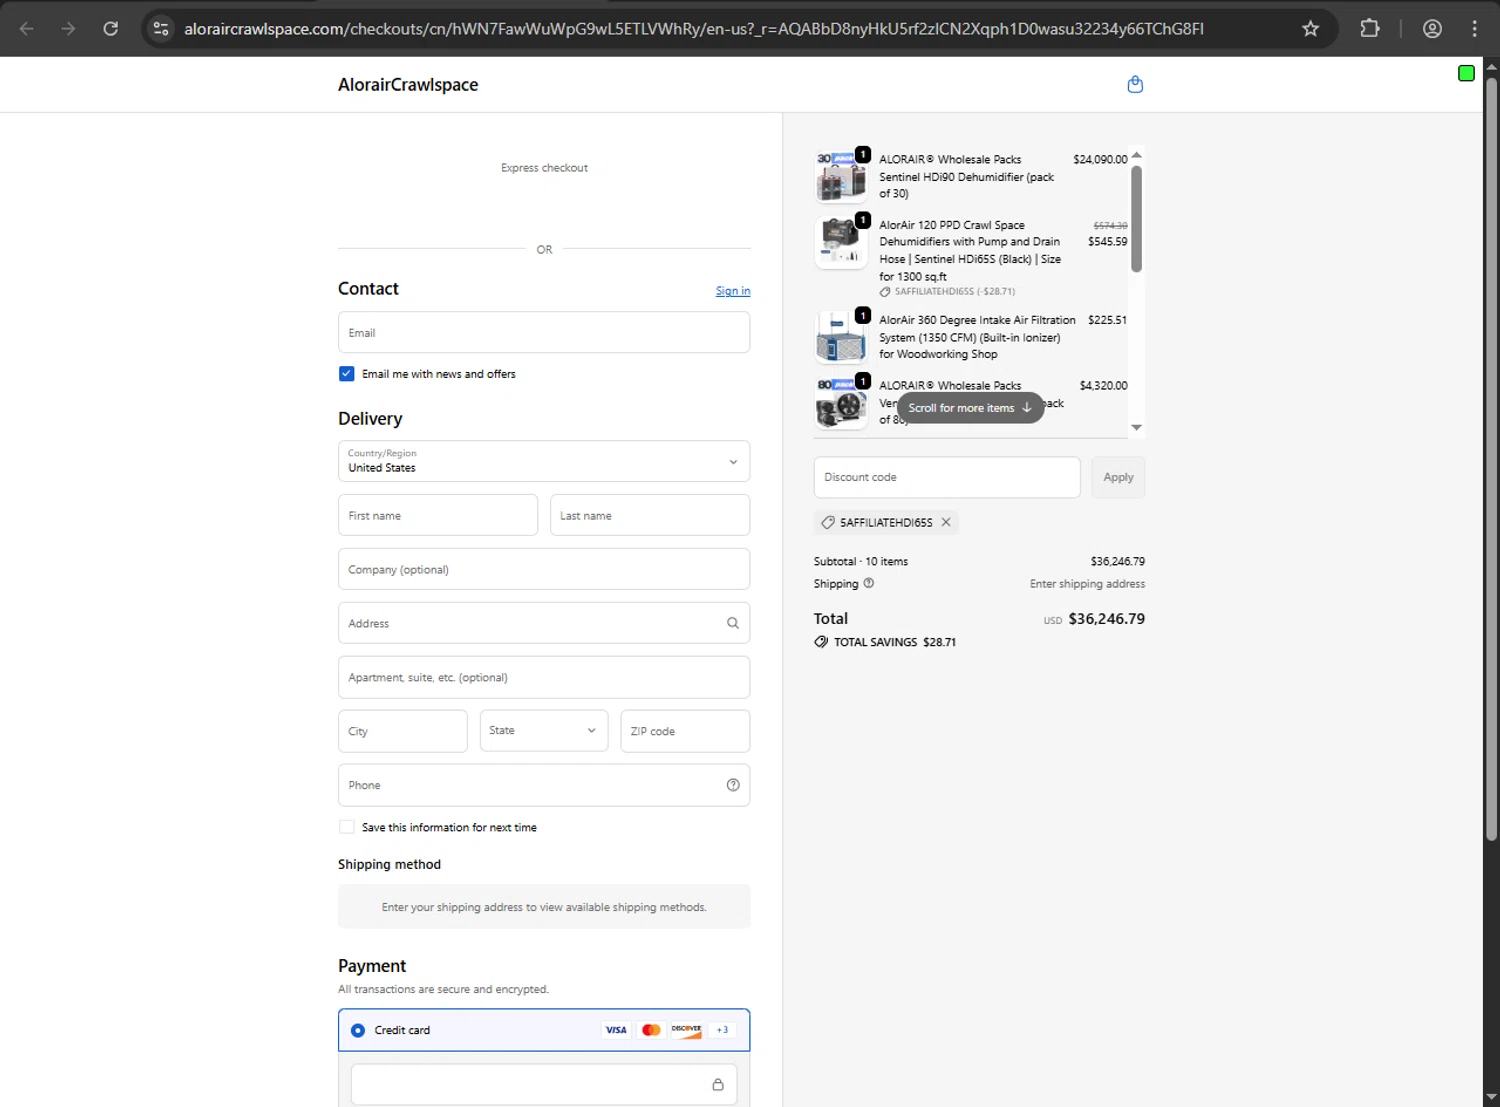Screen dimensions: 1500x1107
Task: Open the browser profile icon
Action: (1432, 28)
